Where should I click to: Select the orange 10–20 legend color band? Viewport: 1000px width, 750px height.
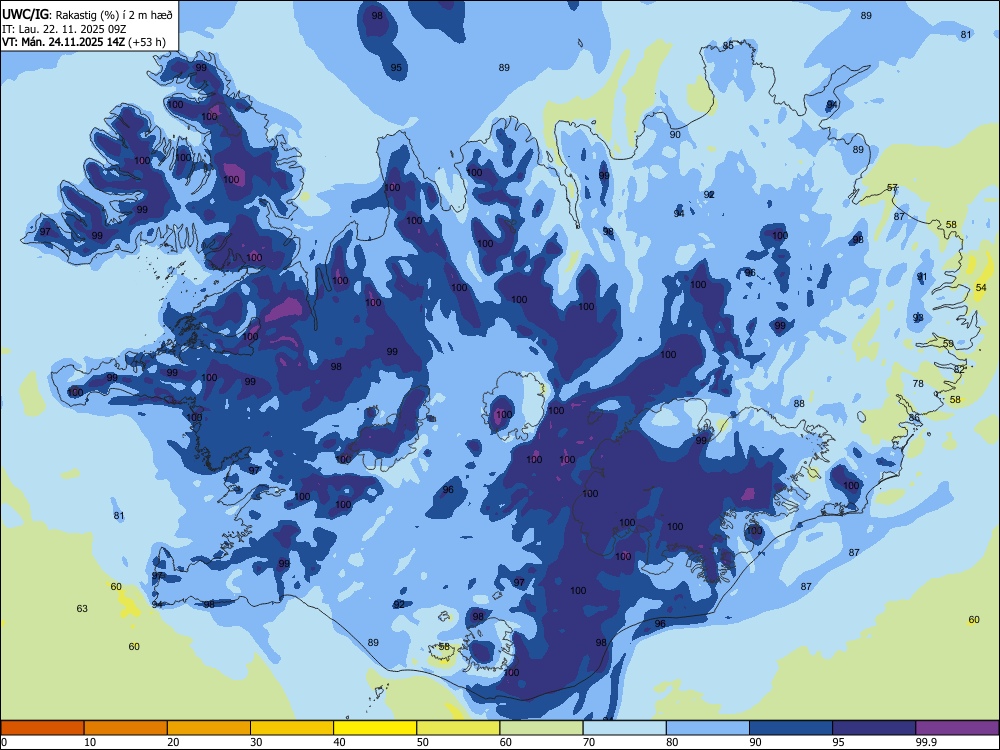point(126,728)
